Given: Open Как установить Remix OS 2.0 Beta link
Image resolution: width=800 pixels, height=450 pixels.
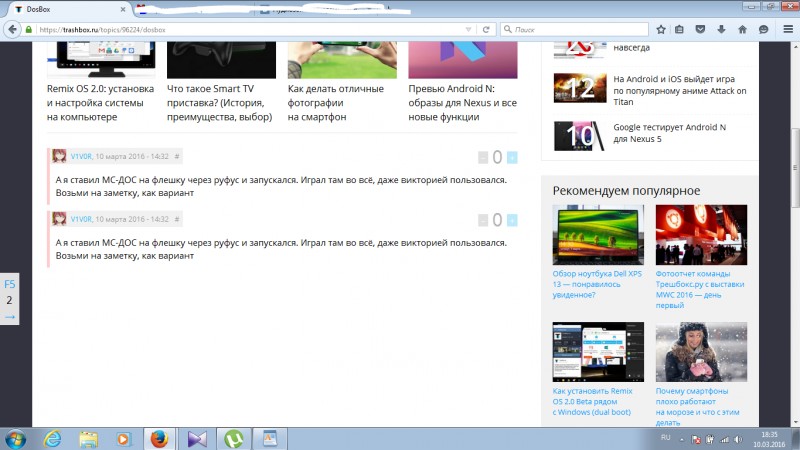Looking at the screenshot, I should [592, 402].
